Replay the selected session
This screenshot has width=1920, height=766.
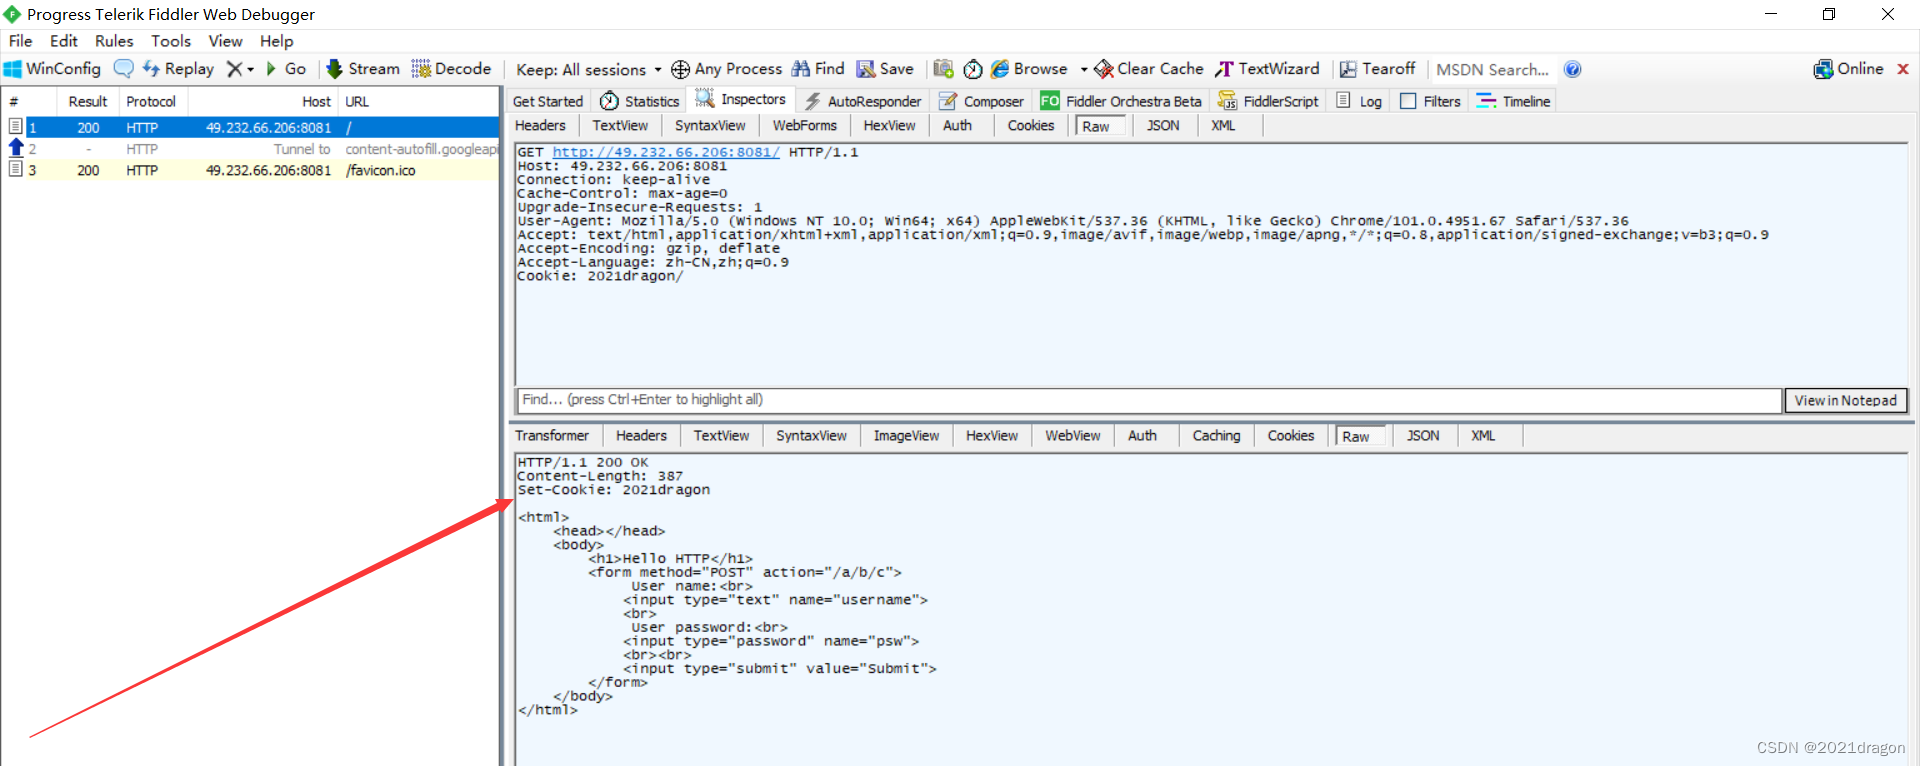pos(178,69)
